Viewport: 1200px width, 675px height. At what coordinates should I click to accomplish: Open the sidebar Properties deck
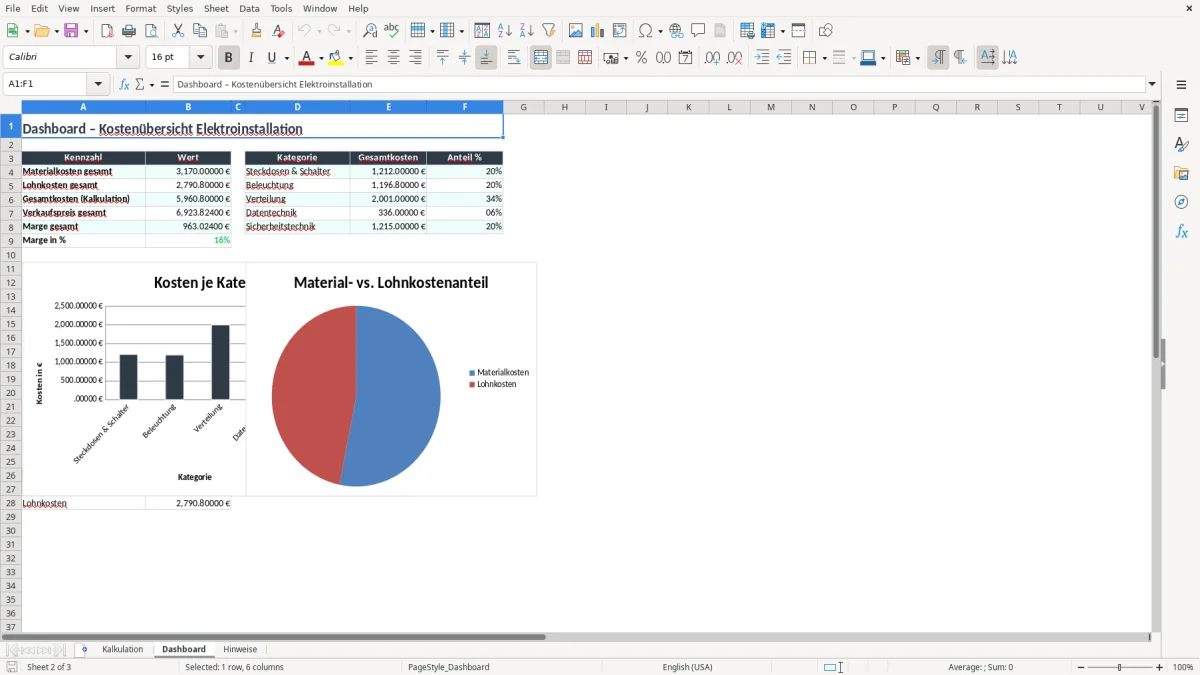1181,115
